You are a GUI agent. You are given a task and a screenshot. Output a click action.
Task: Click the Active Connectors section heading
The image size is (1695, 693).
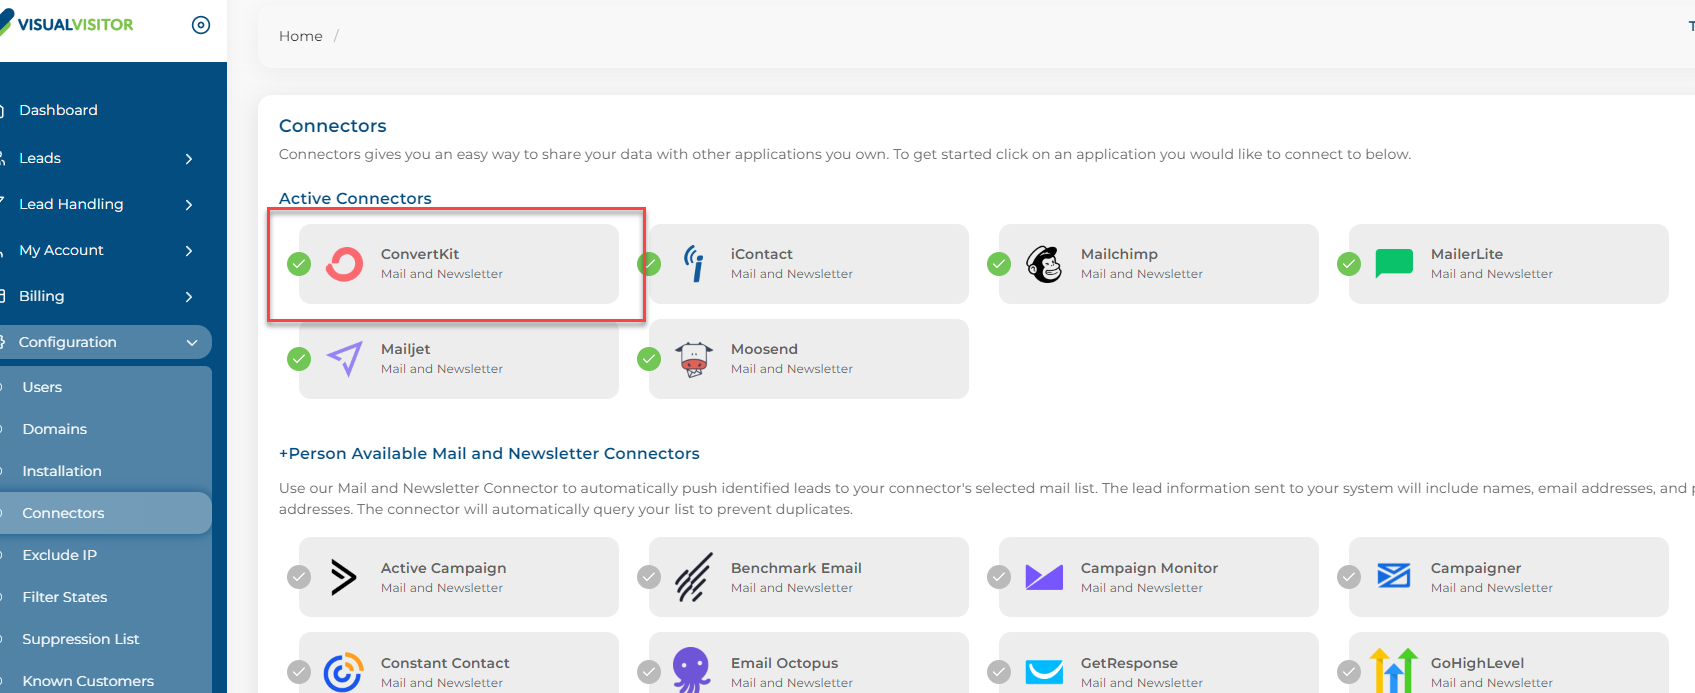click(355, 198)
